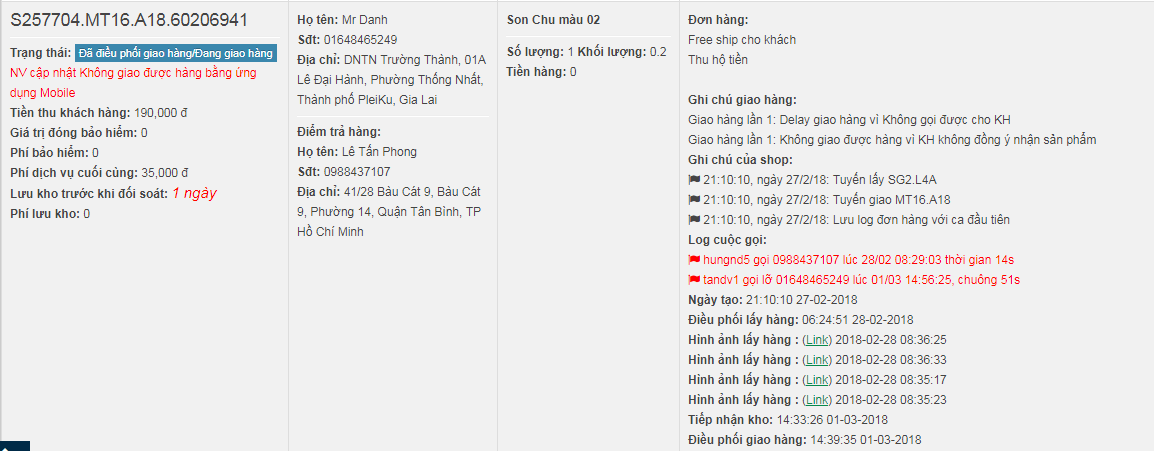
Task: Click the red Không giao được hàng update note
Action: point(133,83)
